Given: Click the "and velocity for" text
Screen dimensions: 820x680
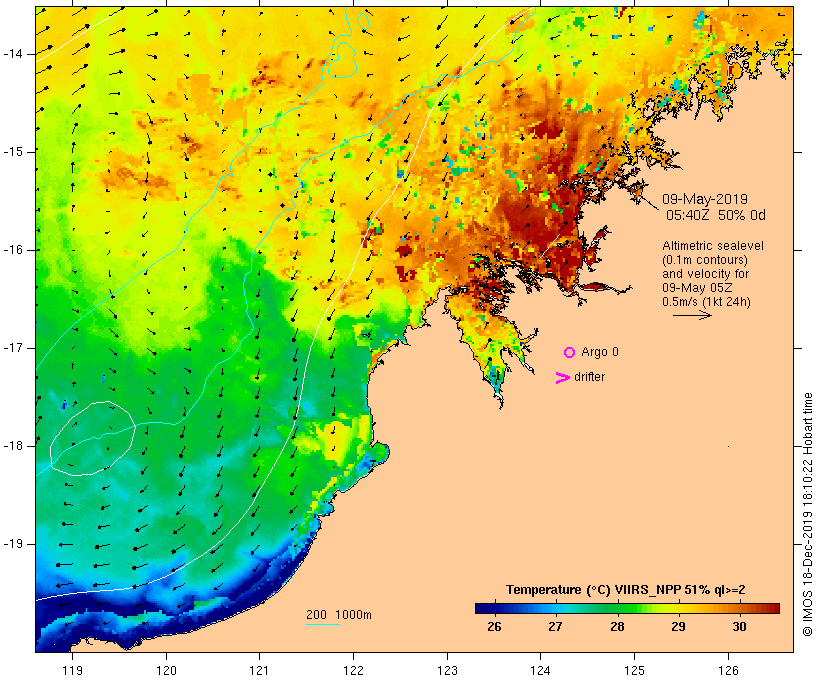Looking at the screenshot, I should 705,274.
